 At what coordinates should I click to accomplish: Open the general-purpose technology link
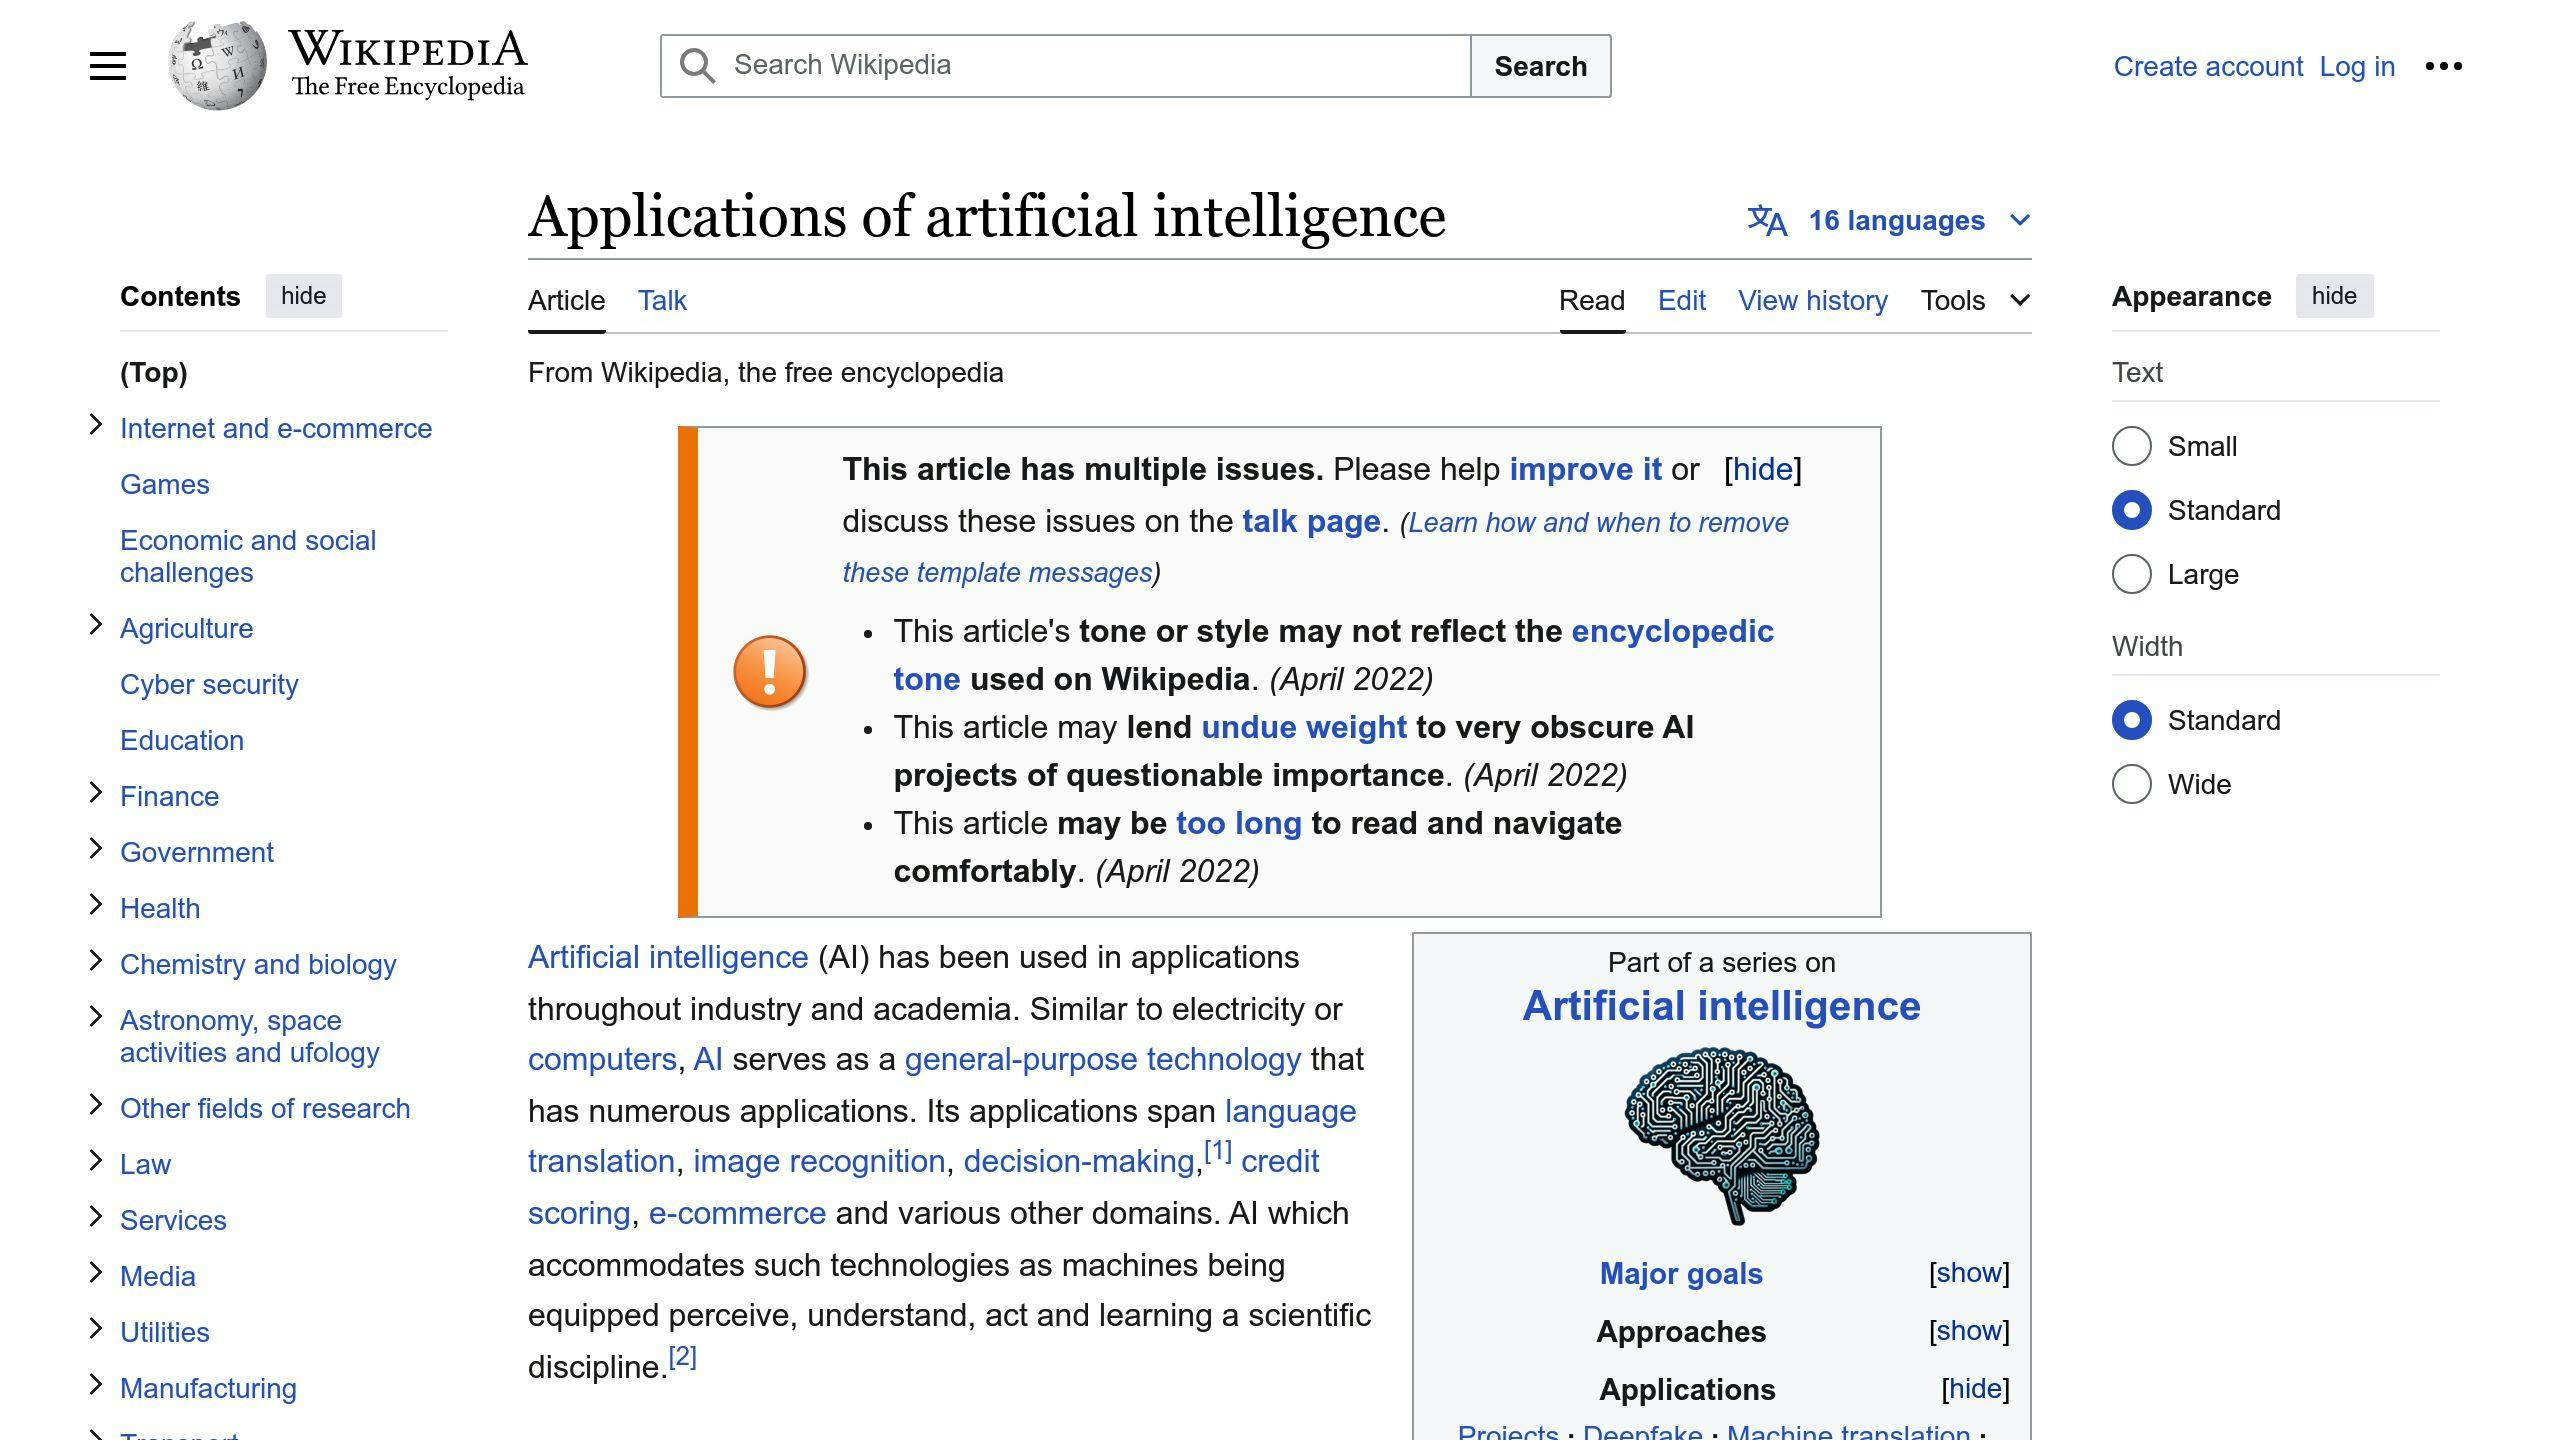pos(1103,1059)
